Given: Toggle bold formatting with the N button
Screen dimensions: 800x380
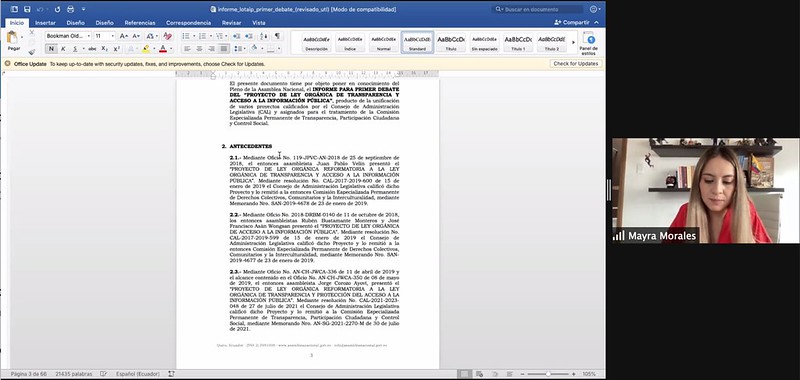Looking at the screenshot, I should 51,48.
